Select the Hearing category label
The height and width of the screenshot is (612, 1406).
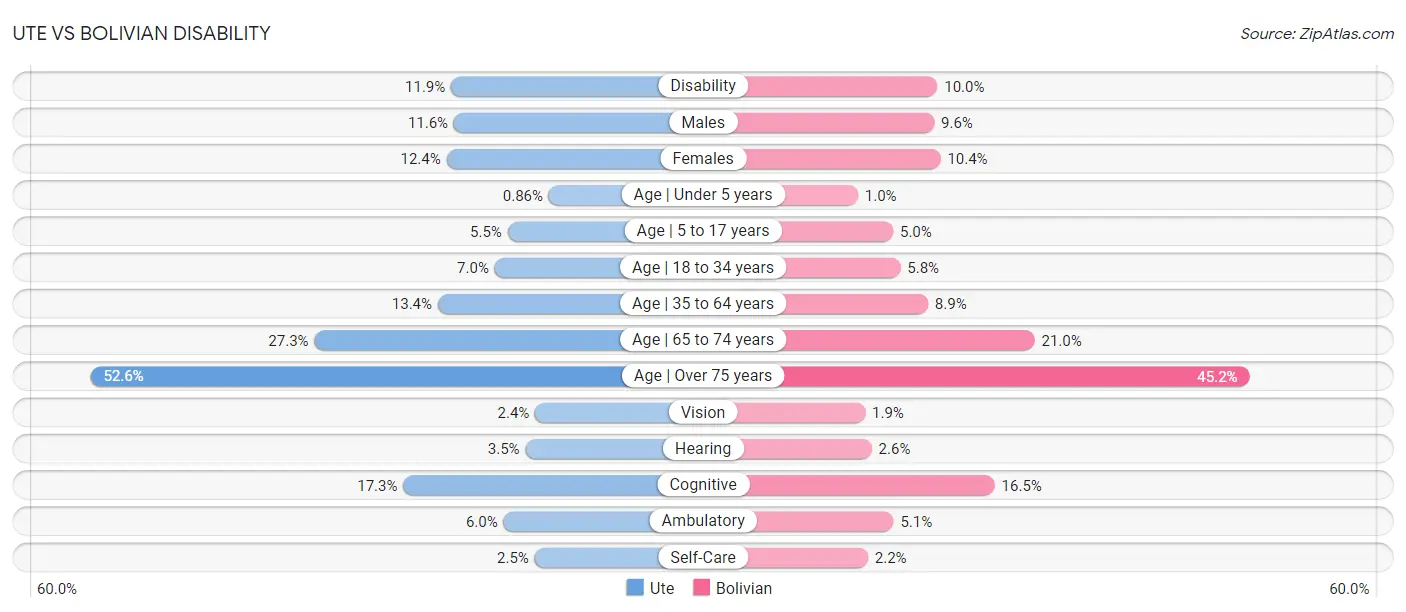click(703, 449)
